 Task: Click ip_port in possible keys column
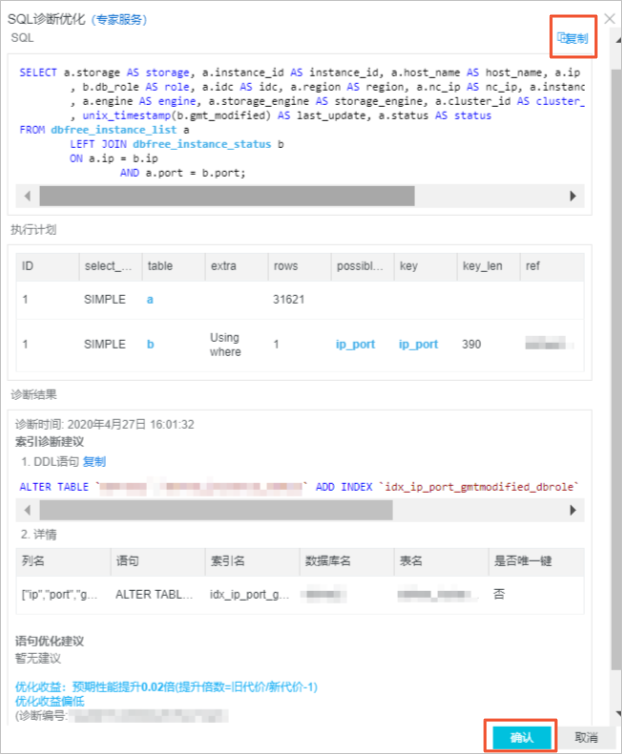click(x=355, y=344)
